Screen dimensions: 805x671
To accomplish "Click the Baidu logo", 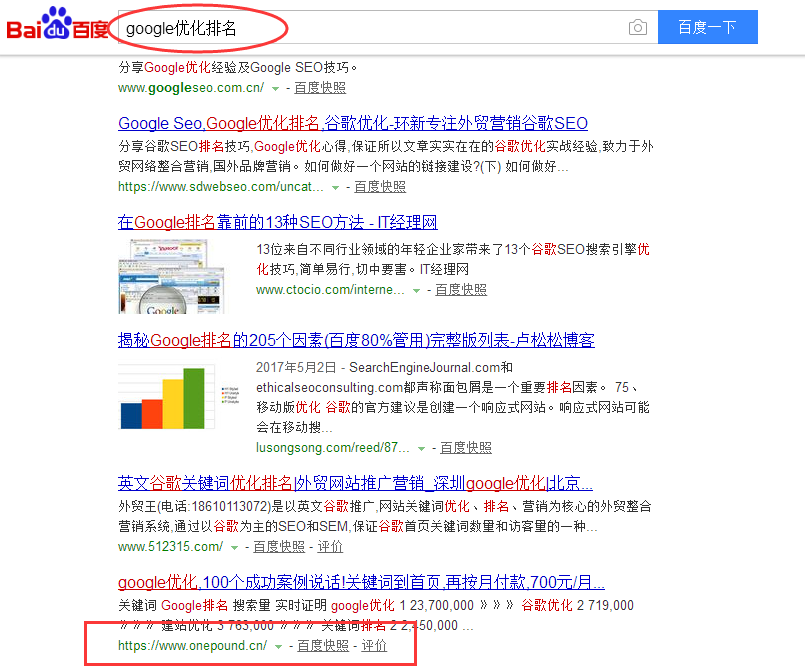I will 58,24.
